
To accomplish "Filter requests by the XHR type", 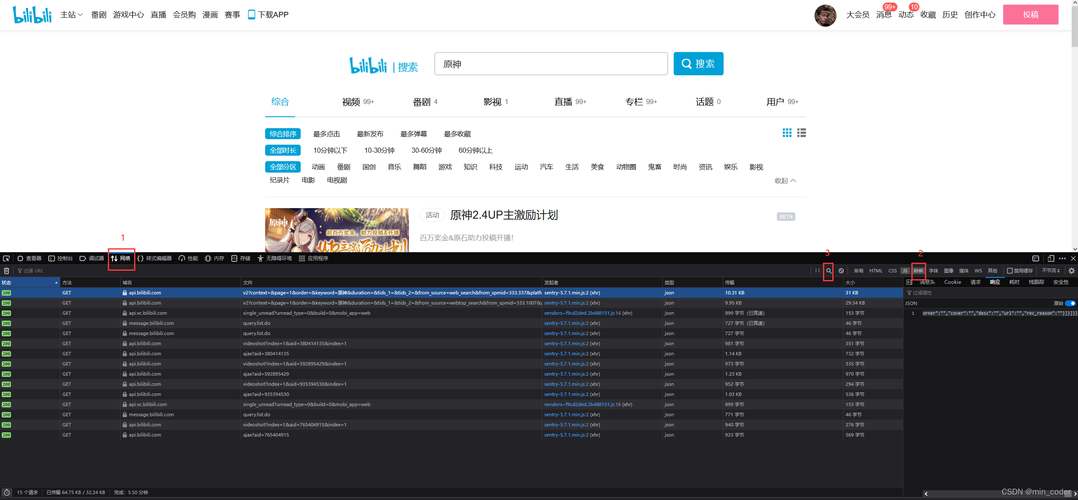I will coord(919,271).
